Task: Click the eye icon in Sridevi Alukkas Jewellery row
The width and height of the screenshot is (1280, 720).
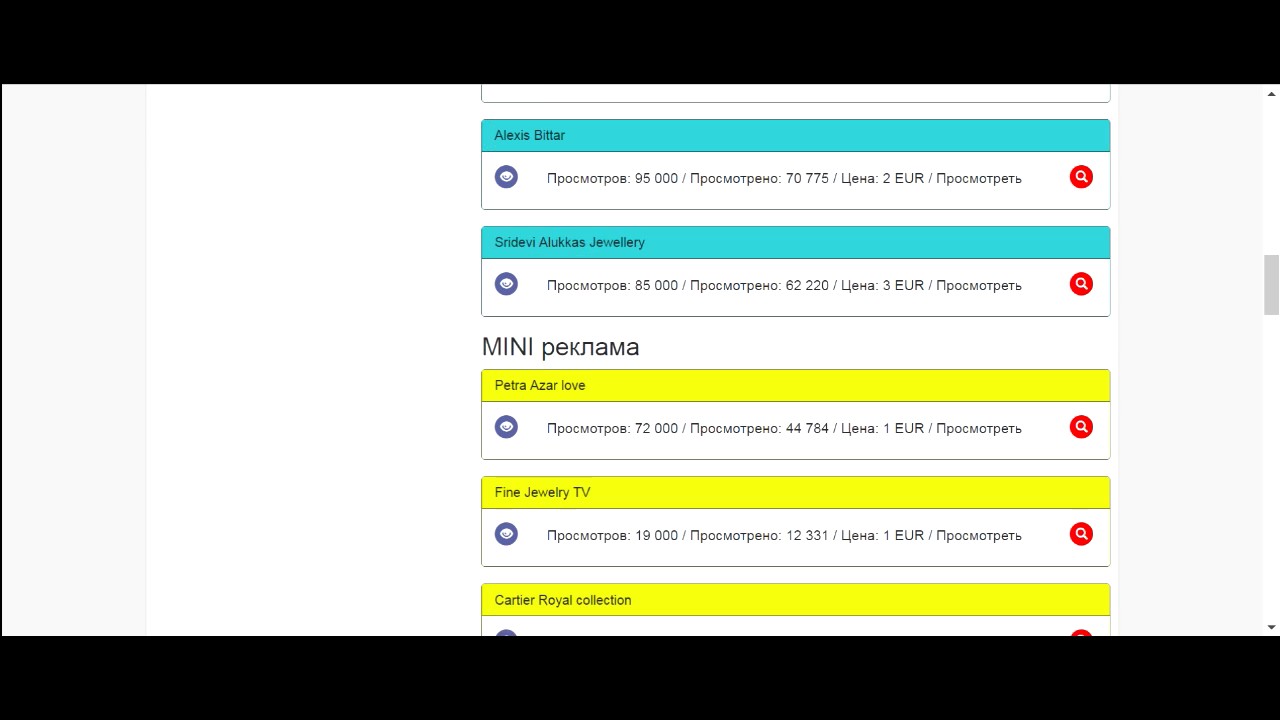Action: point(506,284)
